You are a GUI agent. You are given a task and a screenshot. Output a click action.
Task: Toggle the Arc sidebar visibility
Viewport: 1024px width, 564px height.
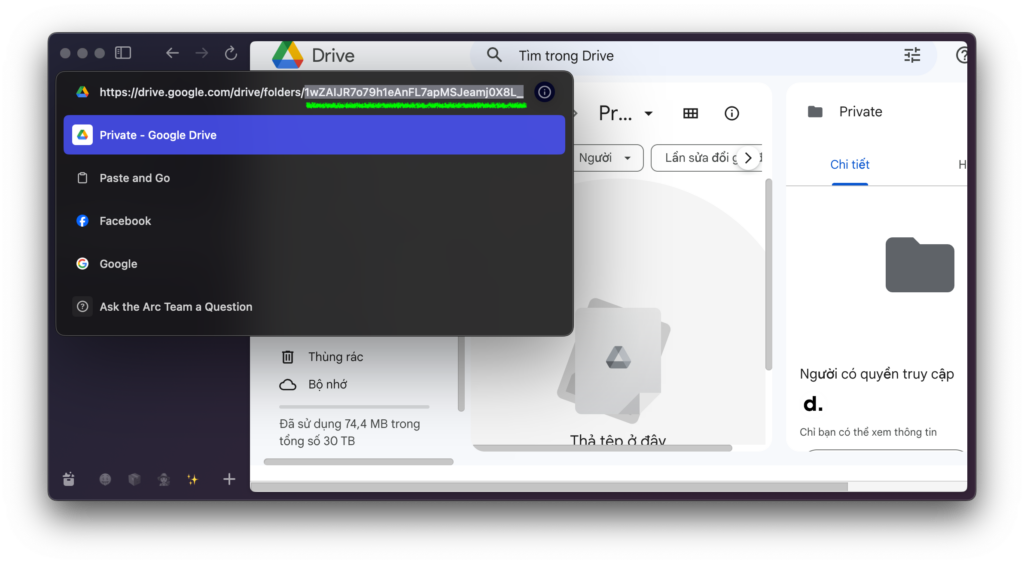point(123,53)
